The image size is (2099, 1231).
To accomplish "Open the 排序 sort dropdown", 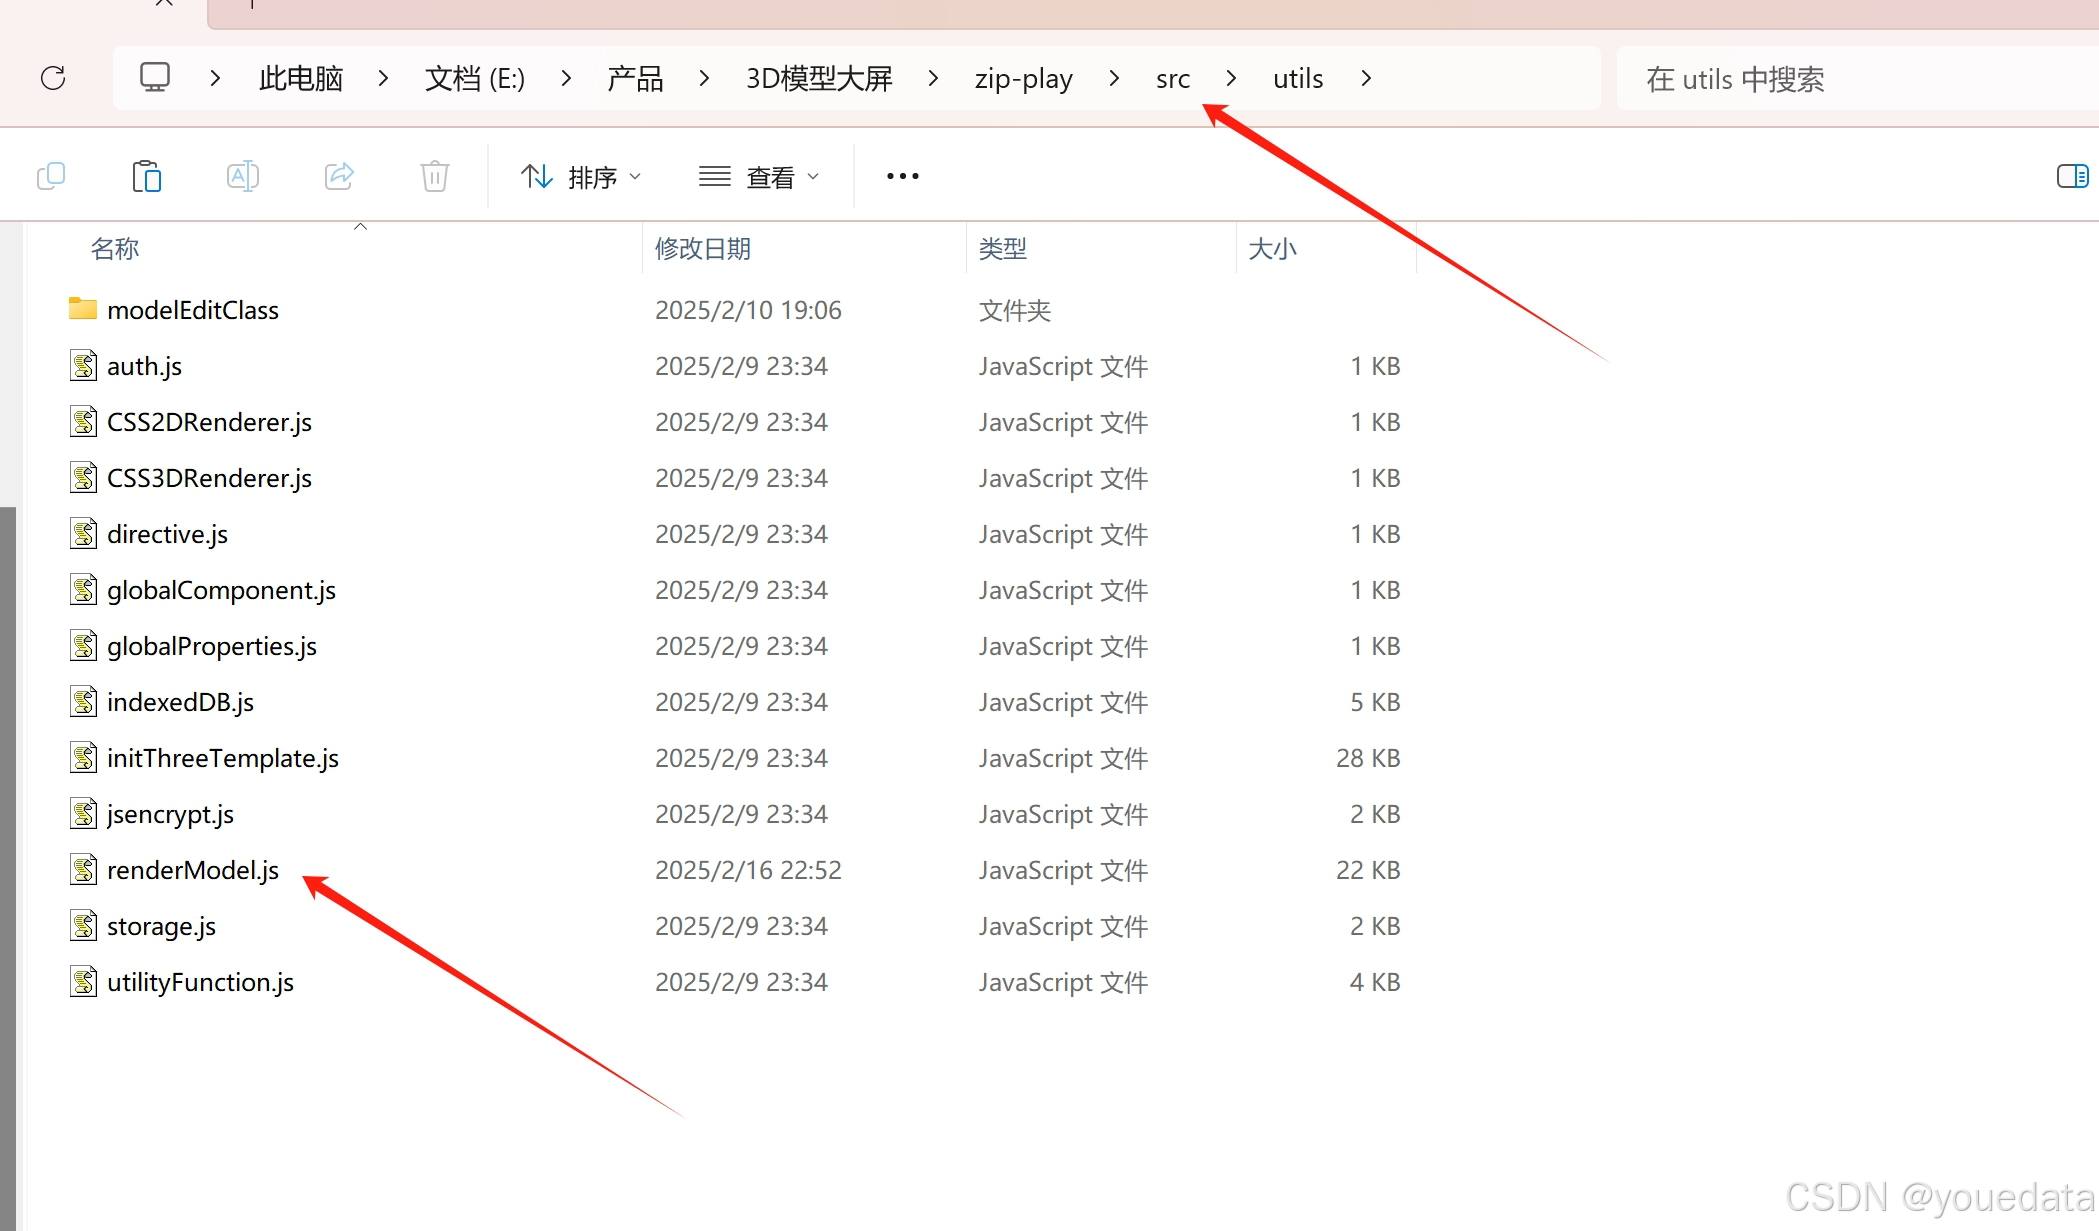I will click(581, 177).
